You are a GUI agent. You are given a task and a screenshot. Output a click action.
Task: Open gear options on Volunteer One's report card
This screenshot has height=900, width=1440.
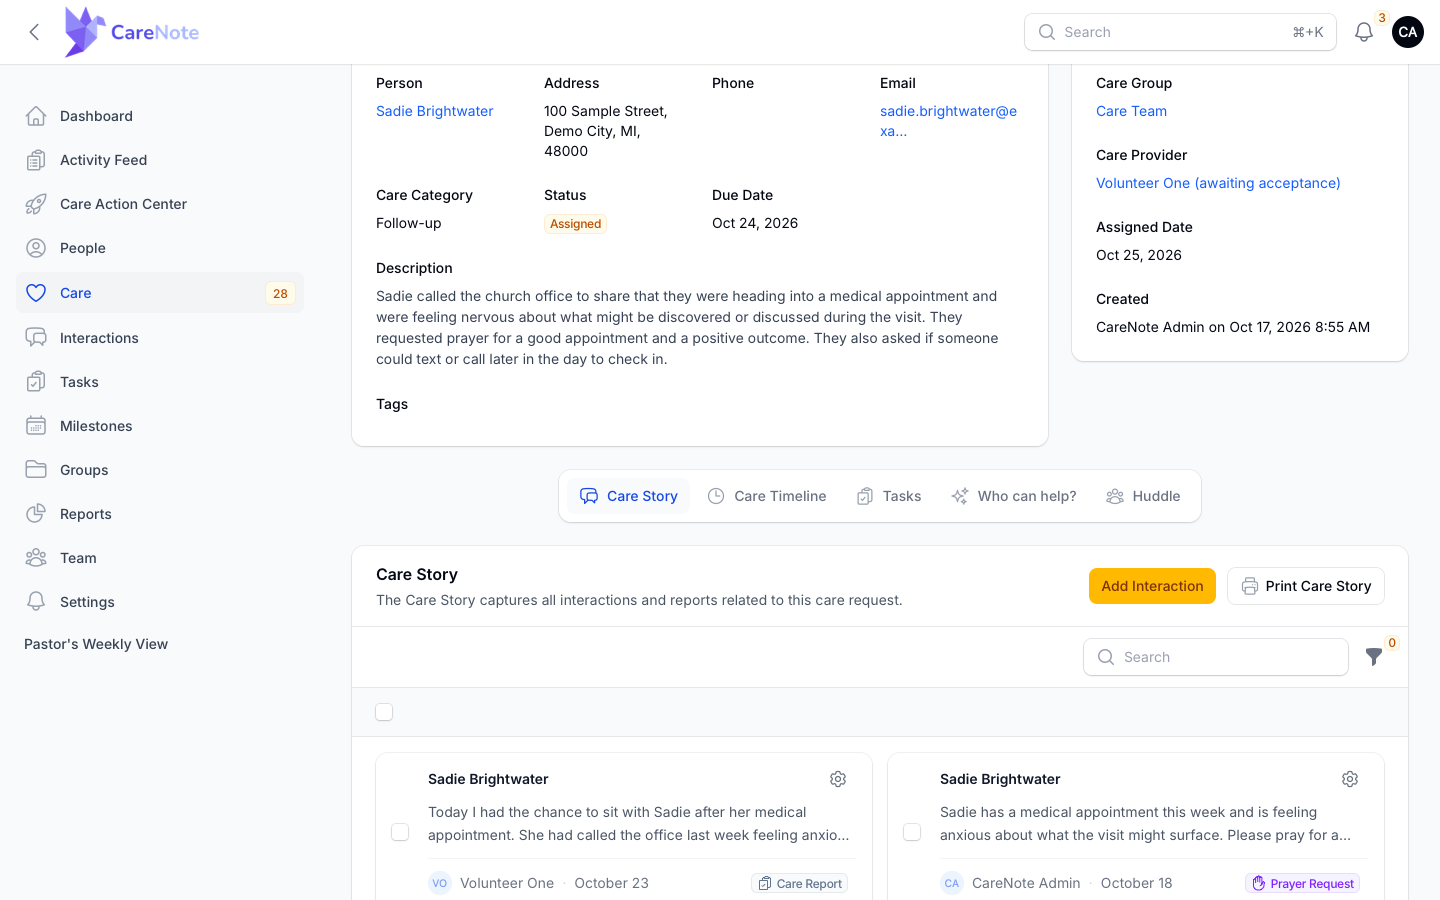[838, 779]
